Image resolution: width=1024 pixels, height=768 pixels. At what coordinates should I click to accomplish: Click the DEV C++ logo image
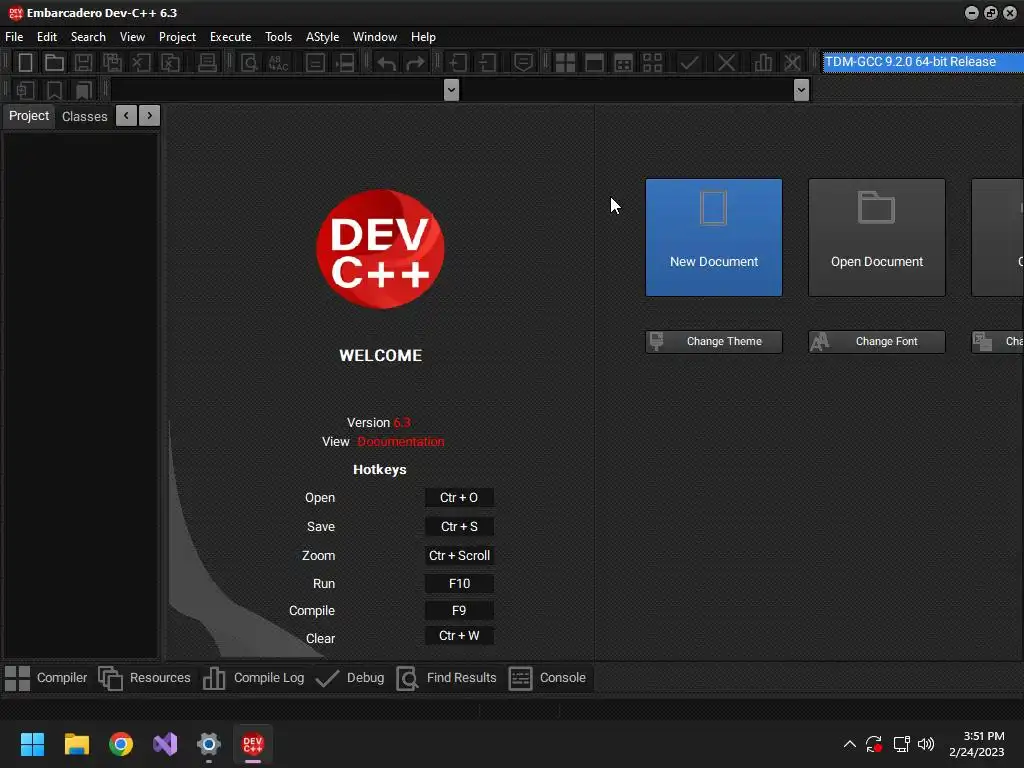pyautogui.click(x=380, y=249)
